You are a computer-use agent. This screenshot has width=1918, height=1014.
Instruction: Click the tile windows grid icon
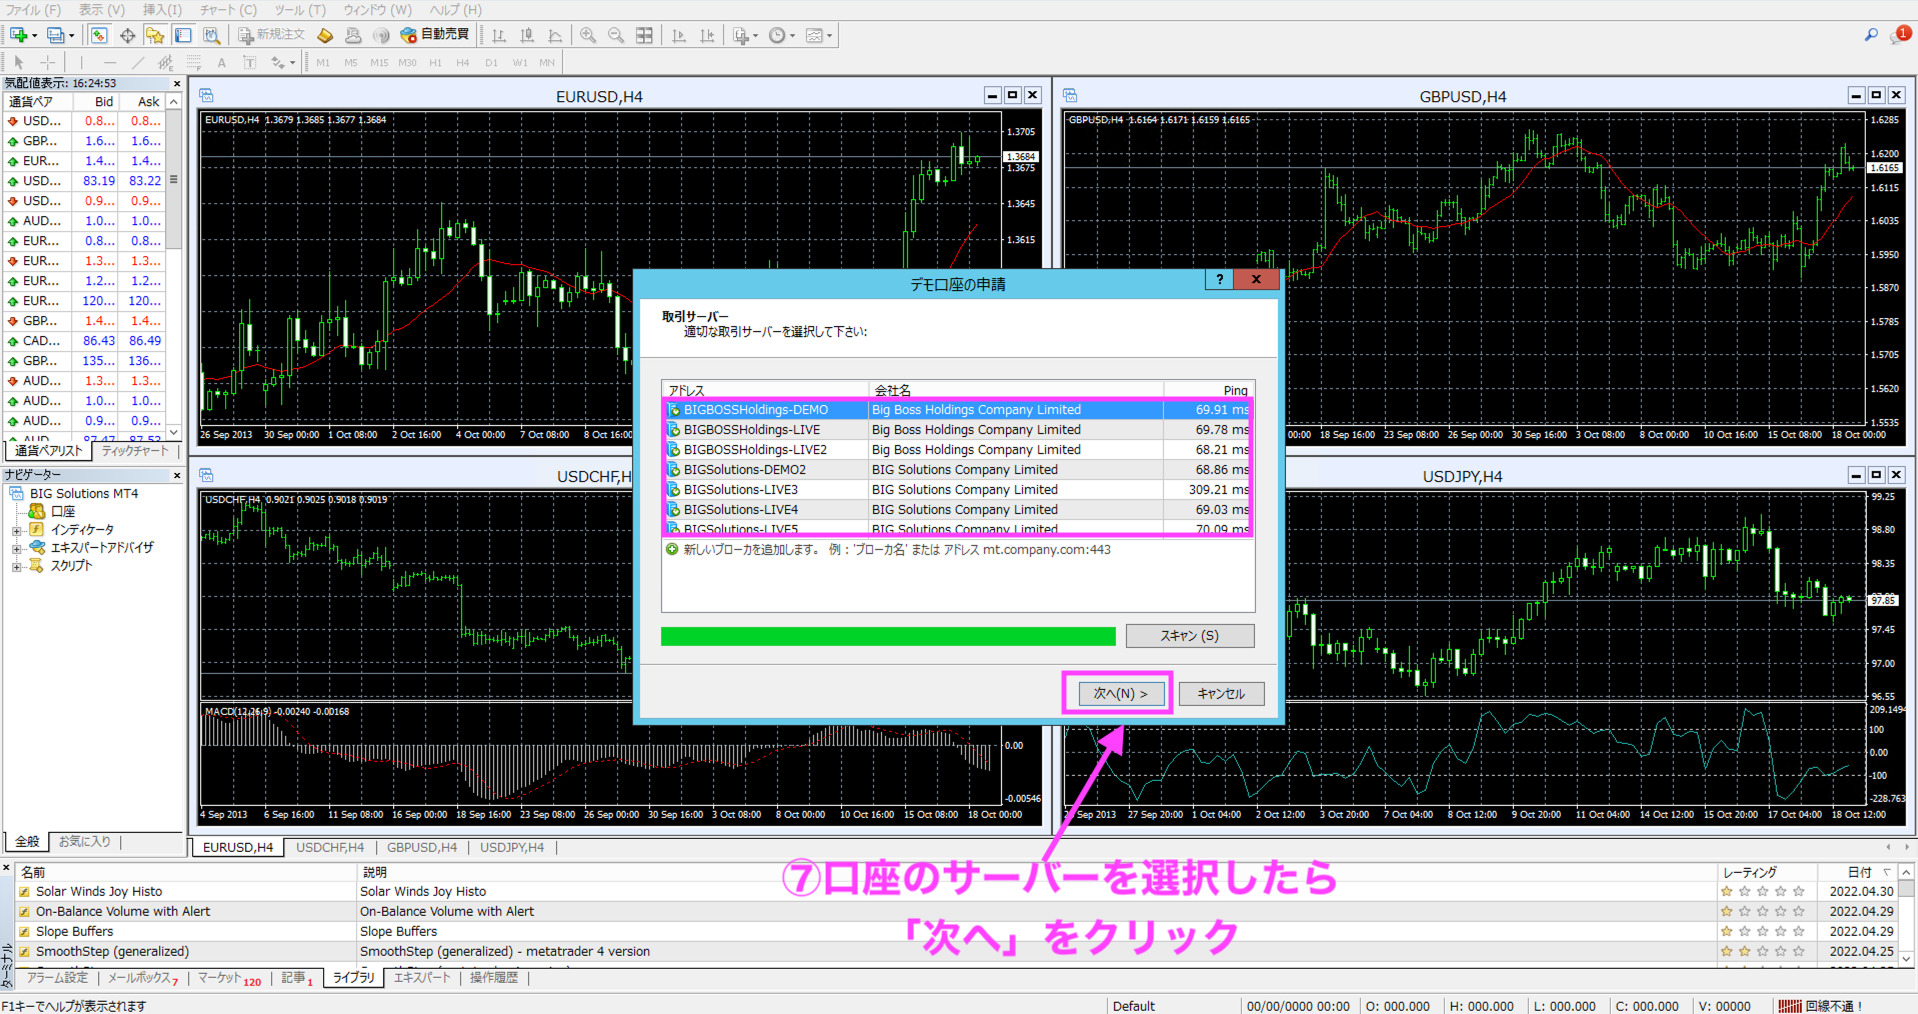pos(644,35)
